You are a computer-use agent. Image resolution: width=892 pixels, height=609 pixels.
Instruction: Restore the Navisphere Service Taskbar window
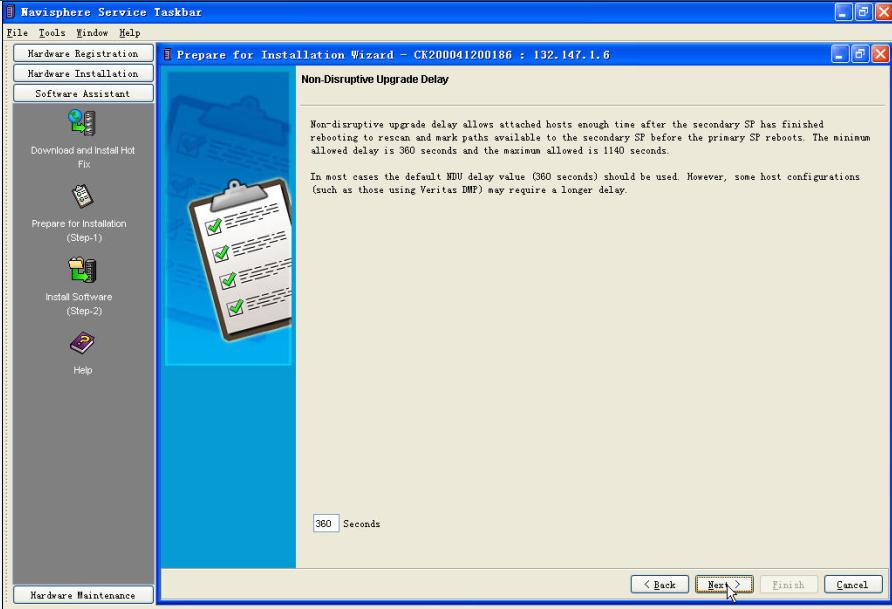click(x=864, y=12)
